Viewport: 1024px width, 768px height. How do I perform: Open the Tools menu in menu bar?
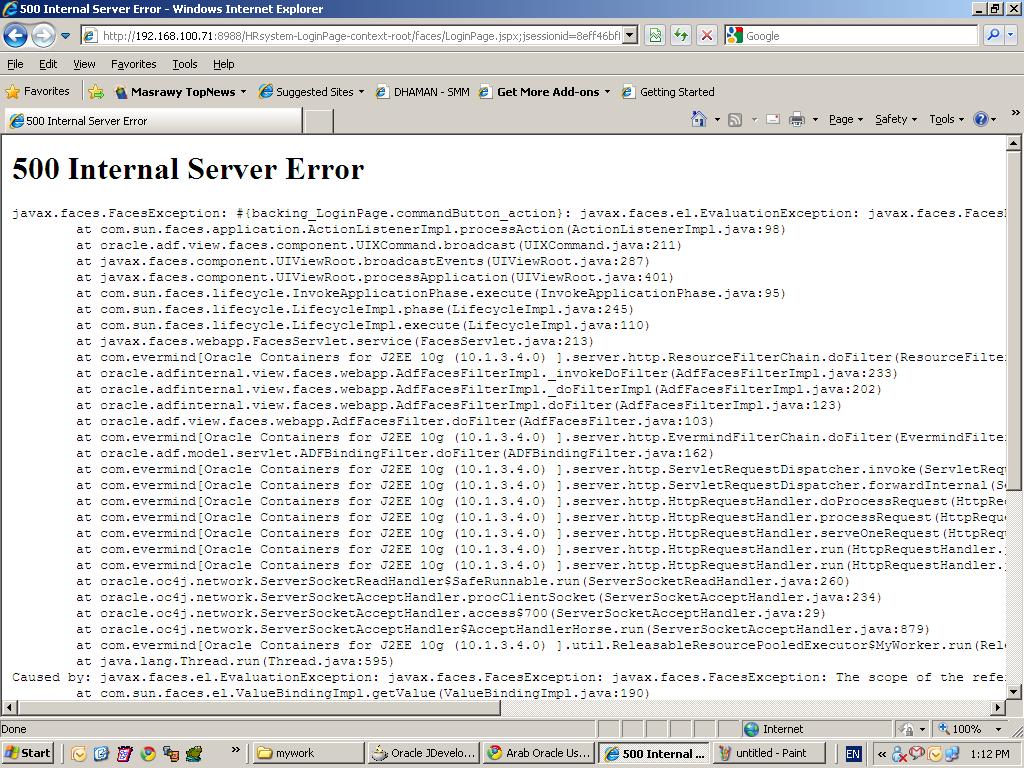pos(185,64)
